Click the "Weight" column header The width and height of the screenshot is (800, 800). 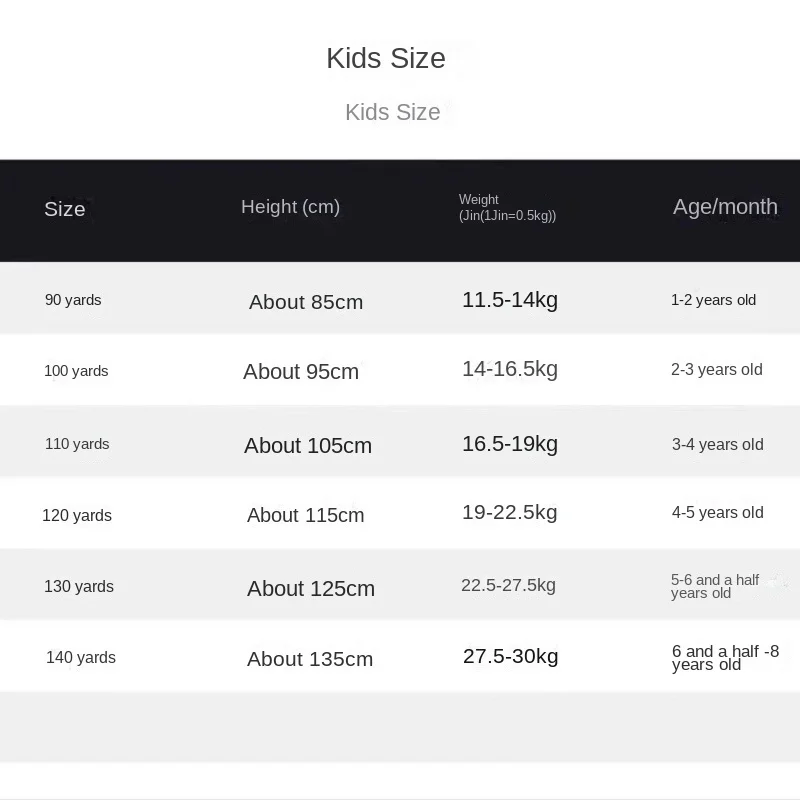pos(507,207)
